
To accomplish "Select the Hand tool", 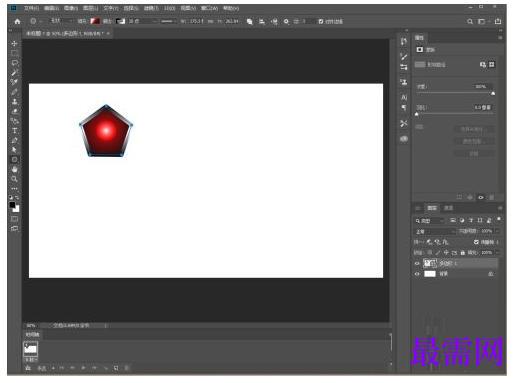I will click(x=14, y=169).
